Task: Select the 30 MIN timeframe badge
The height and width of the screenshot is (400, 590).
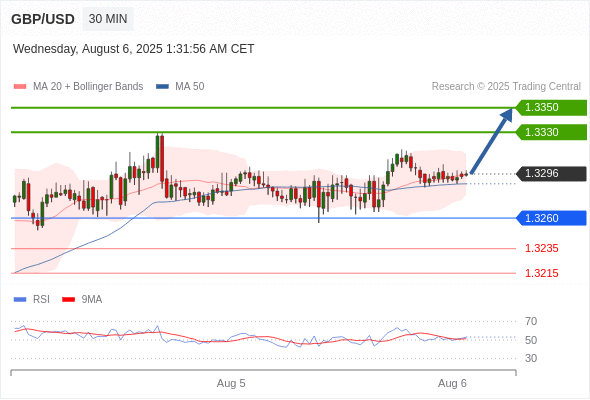Action: [x=108, y=19]
